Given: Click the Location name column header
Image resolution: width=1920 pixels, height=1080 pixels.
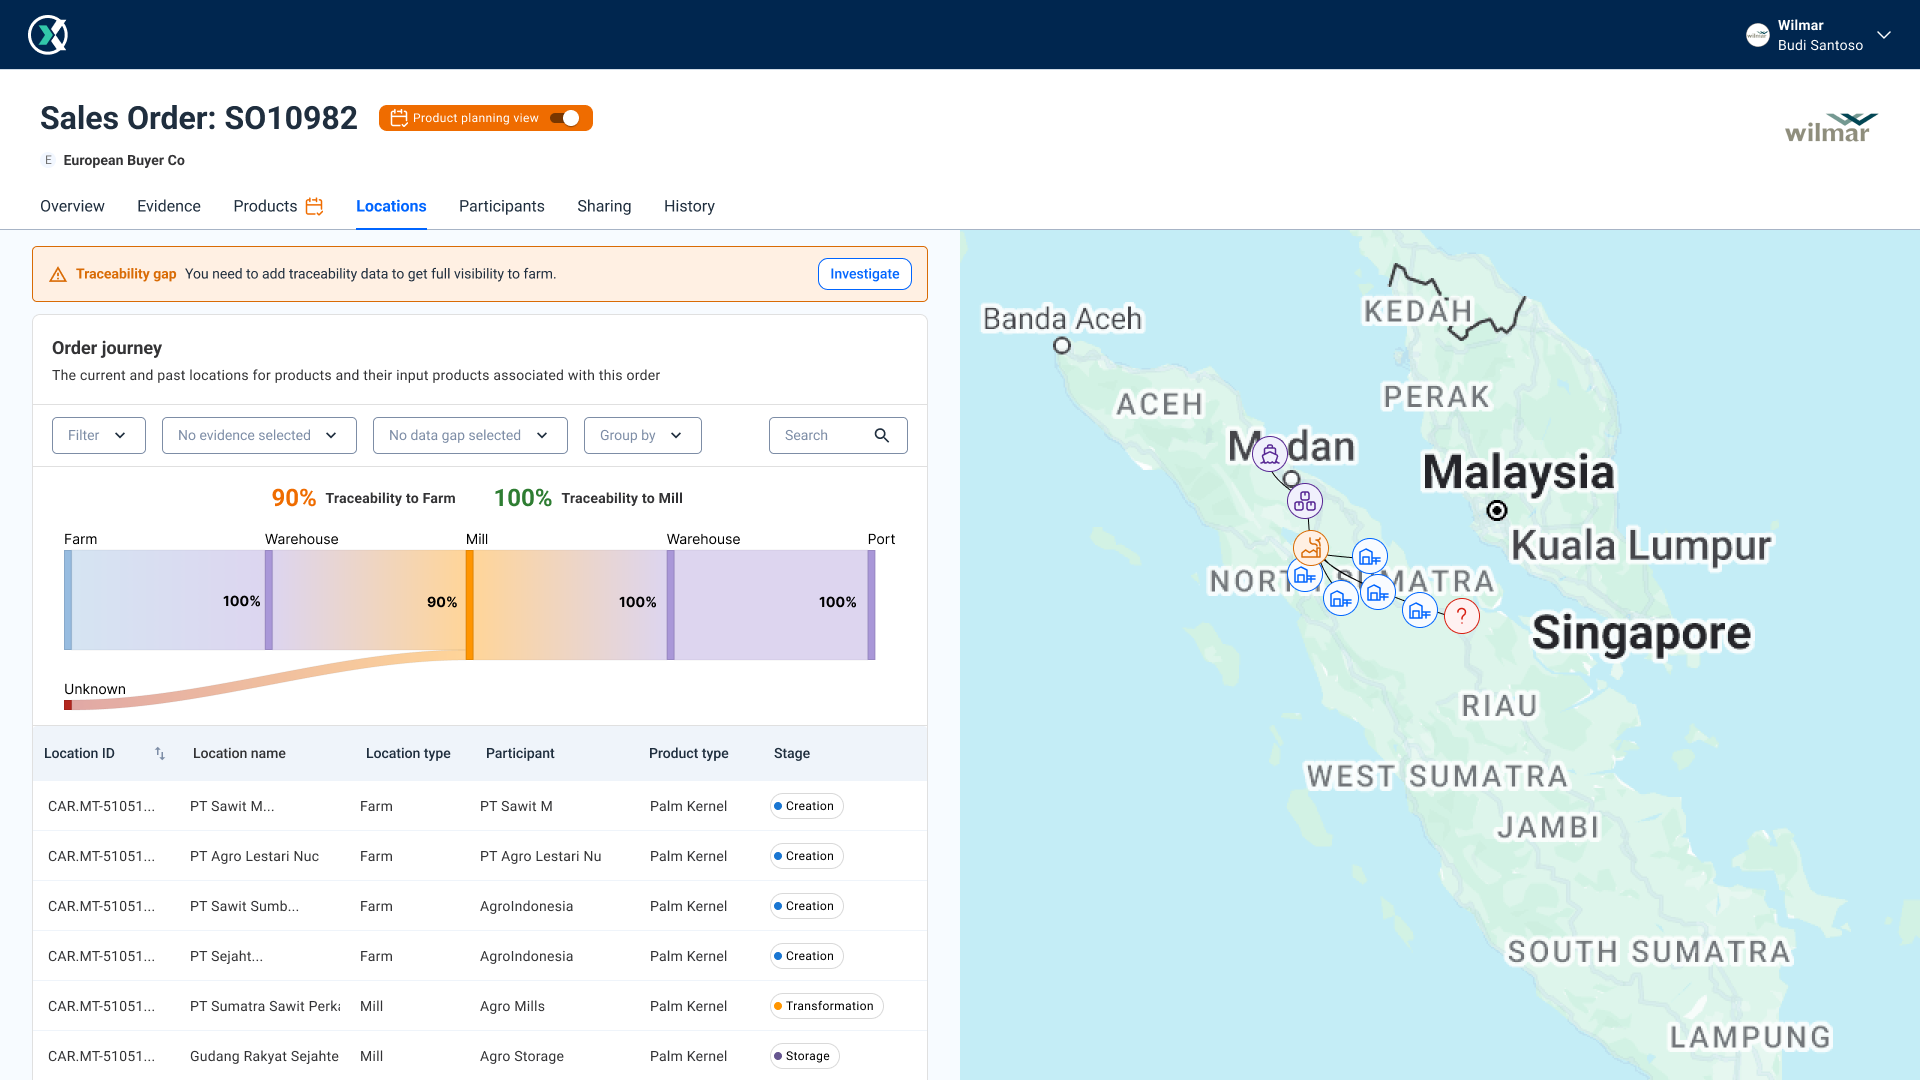Looking at the screenshot, I should point(239,753).
